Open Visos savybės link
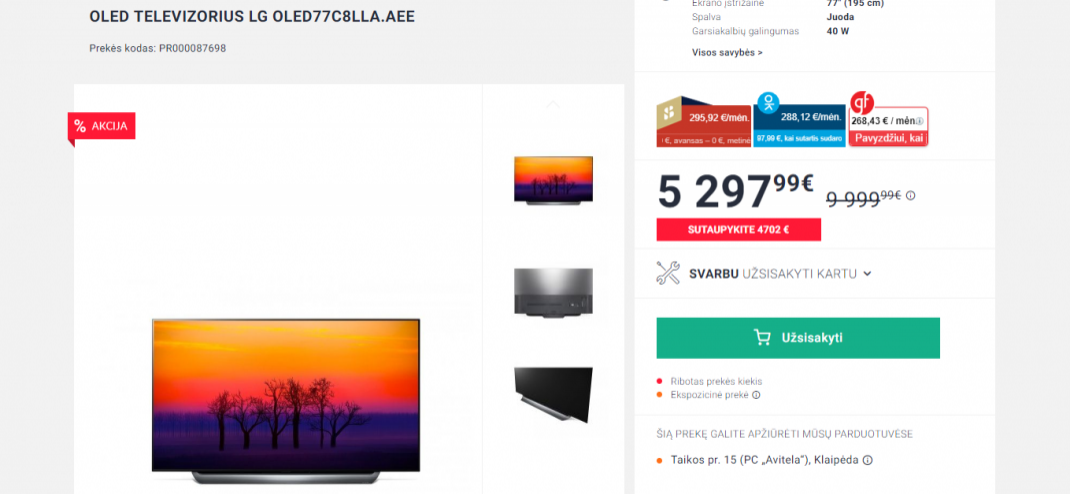The height and width of the screenshot is (494, 1070). tap(727, 53)
